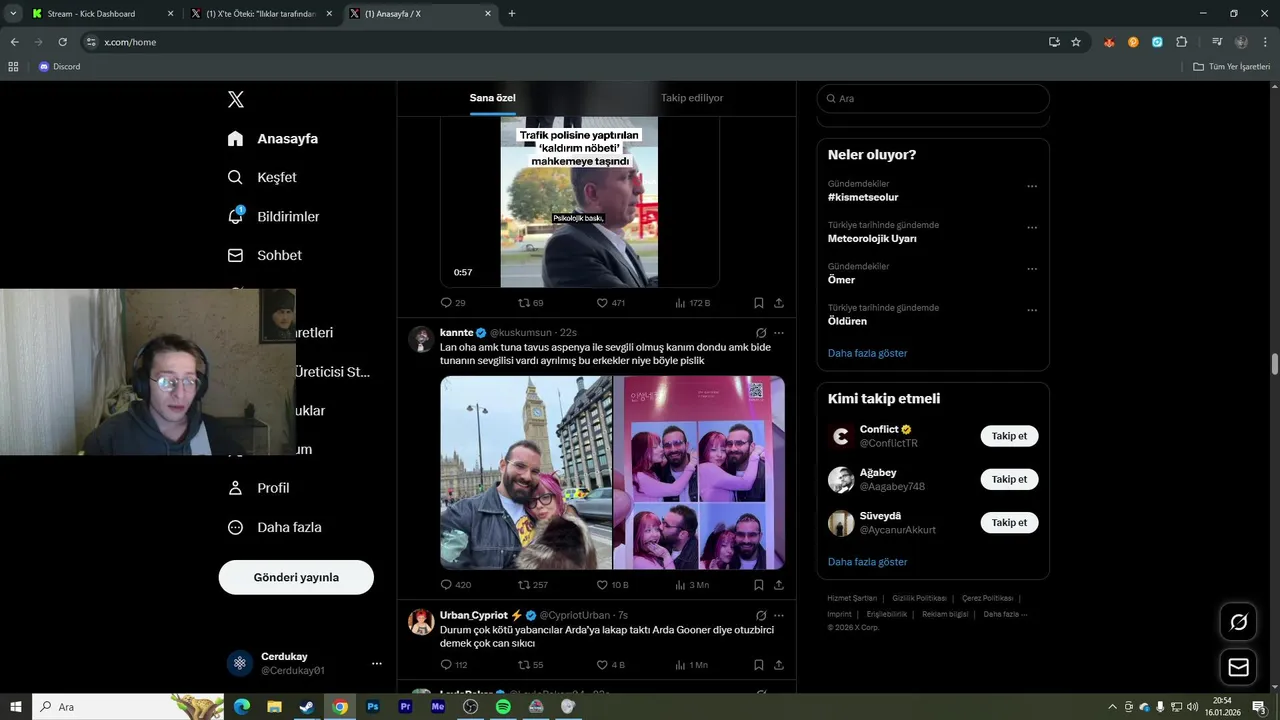Open options for #kismetseolur trend
The height and width of the screenshot is (720, 1280).
(1032, 186)
